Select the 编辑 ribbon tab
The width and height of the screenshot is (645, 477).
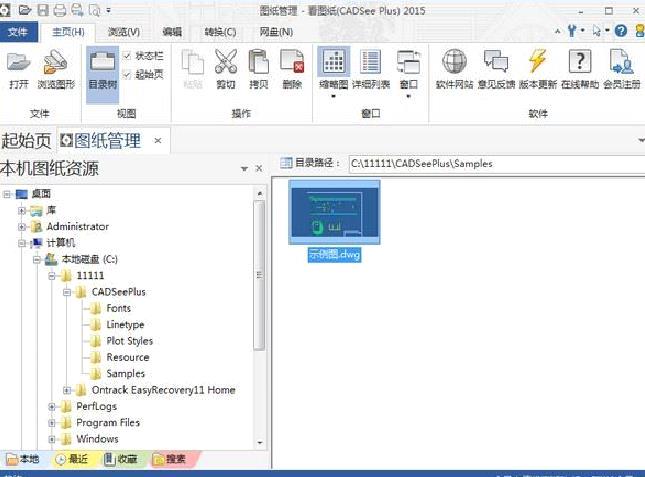pos(172,32)
